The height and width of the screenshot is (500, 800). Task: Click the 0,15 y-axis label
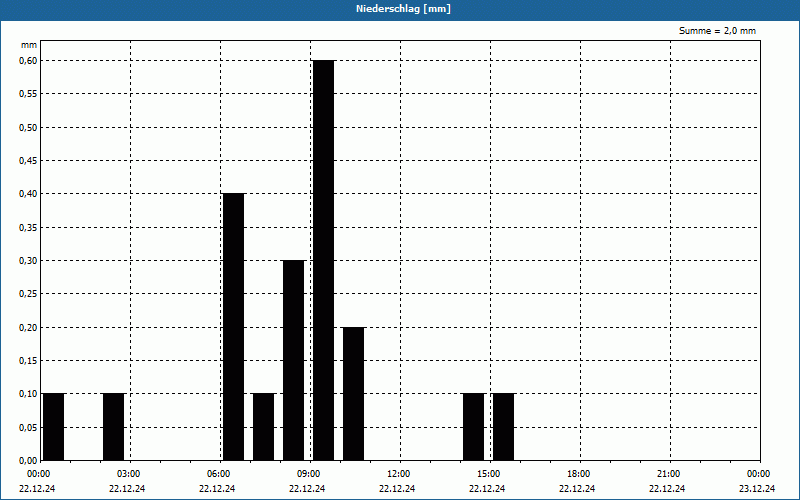tap(28, 361)
